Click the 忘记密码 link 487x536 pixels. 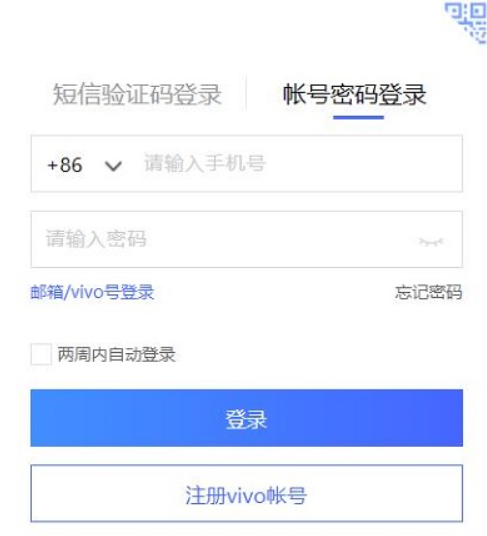[x=429, y=292]
